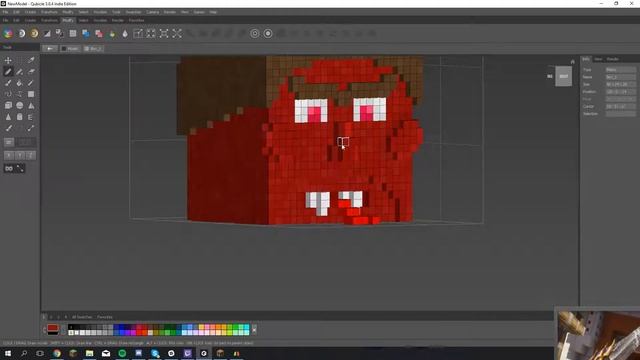Screen dimensions: 640x360
Task: Choose the Pyramid primitive tool
Action: [31, 106]
